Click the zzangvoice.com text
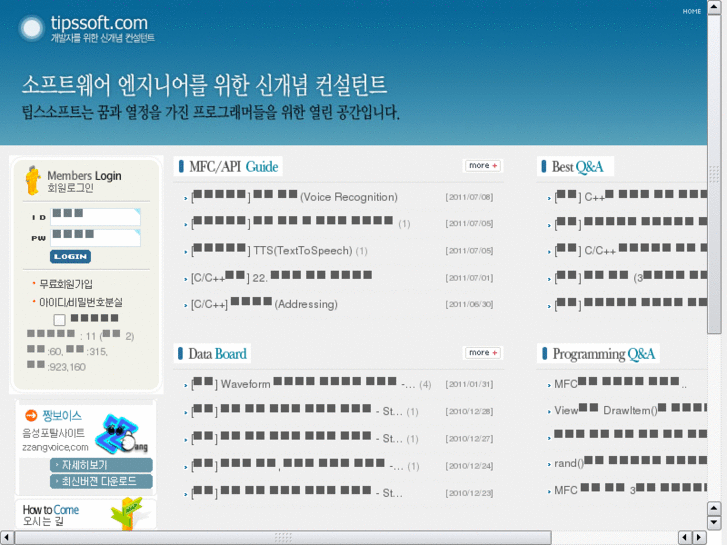 55,448
